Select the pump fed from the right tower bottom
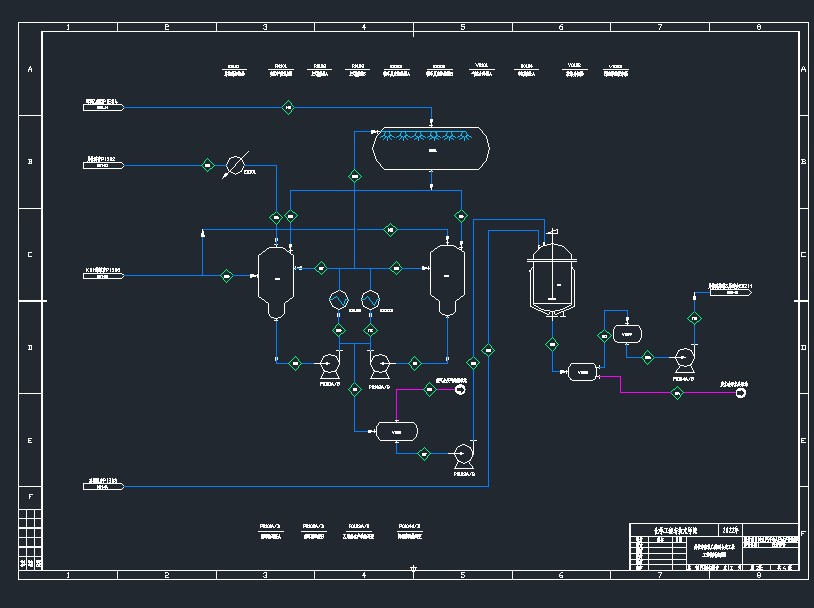This screenshot has height=608, width=814. tap(379, 365)
